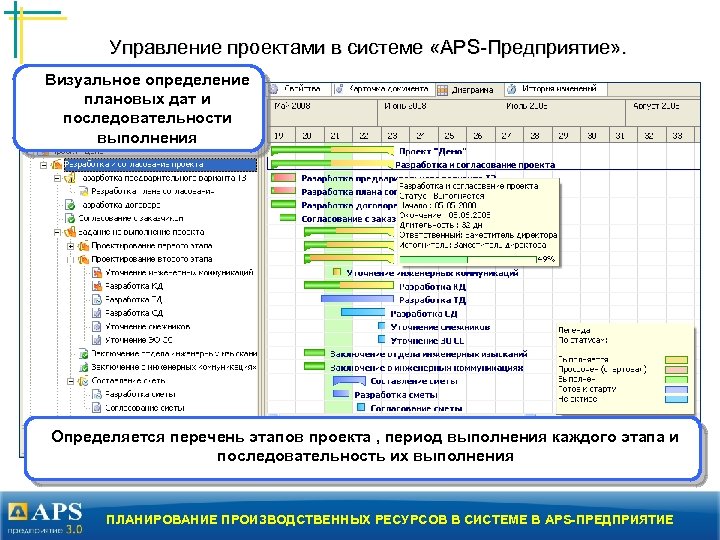The height and width of the screenshot is (540, 720).
Task: Click Май 2008 month header
Action: coord(323,112)
